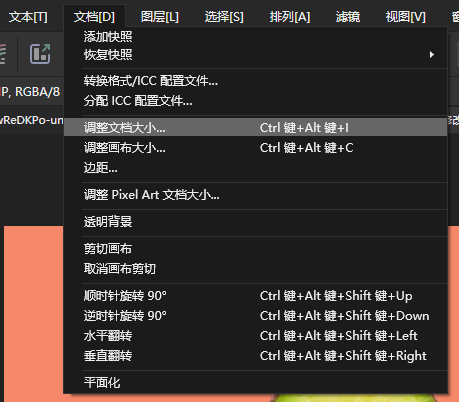Select 顺时针旋转 90° entry
The image size is (459, 402).
pyautogui.click(x=255, y=296)
